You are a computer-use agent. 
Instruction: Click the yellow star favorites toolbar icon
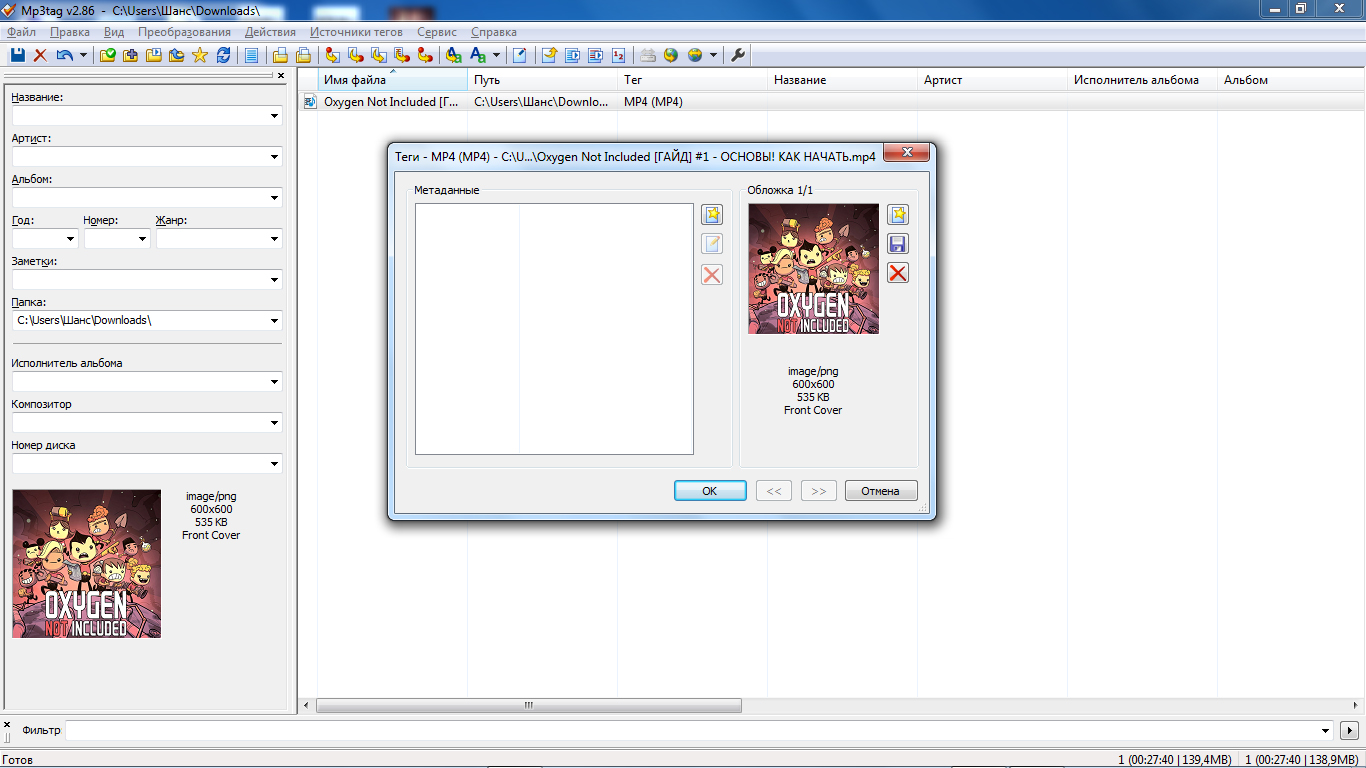coord(200,55)
